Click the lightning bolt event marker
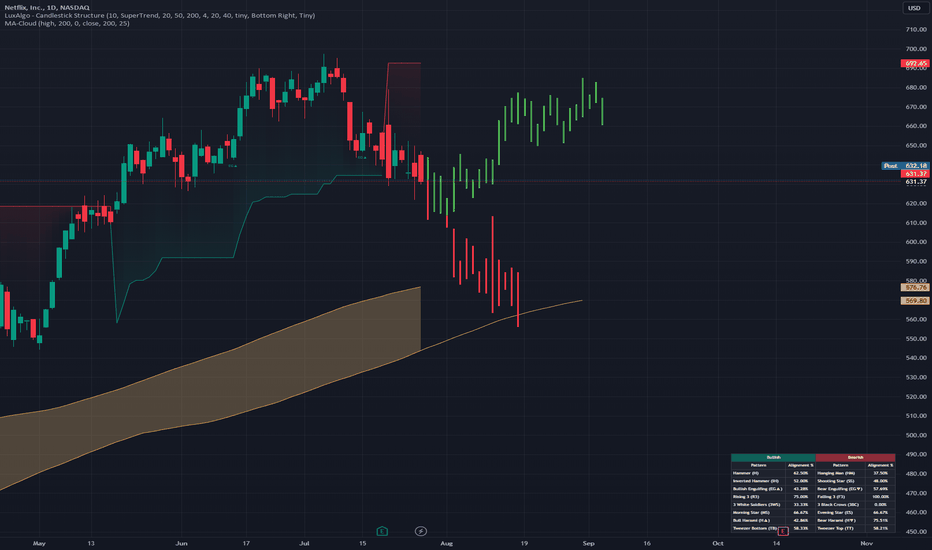 click(420, 531)
